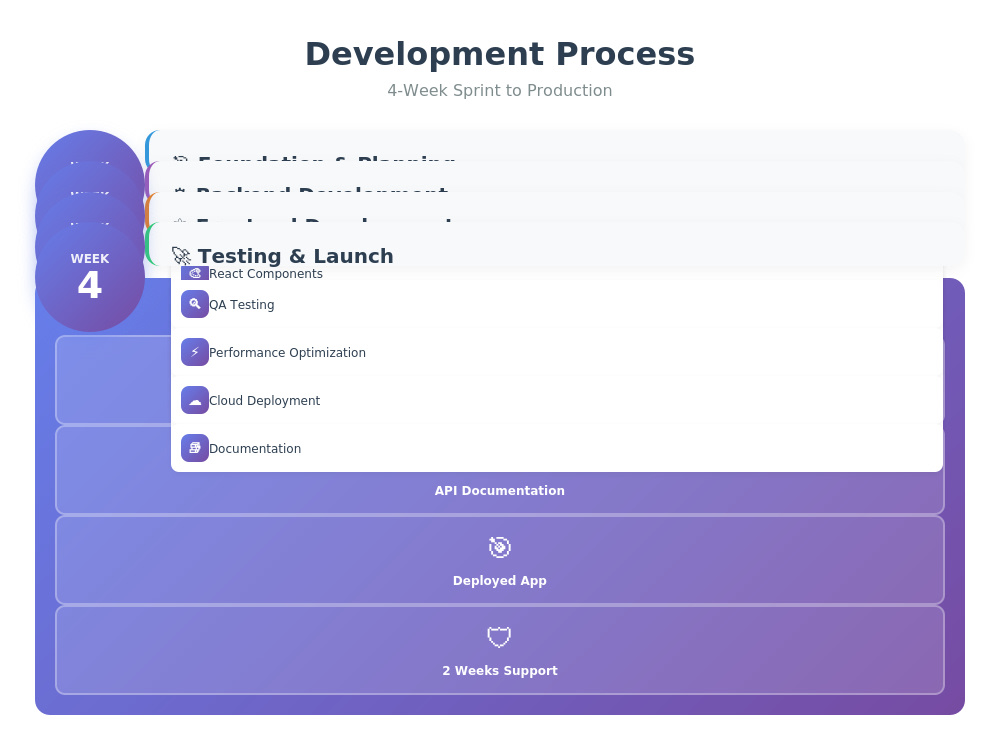Click the 2 Weeks Support deliverable card
This screenshot has height=750, width=1000.
(x=499, y=650)
